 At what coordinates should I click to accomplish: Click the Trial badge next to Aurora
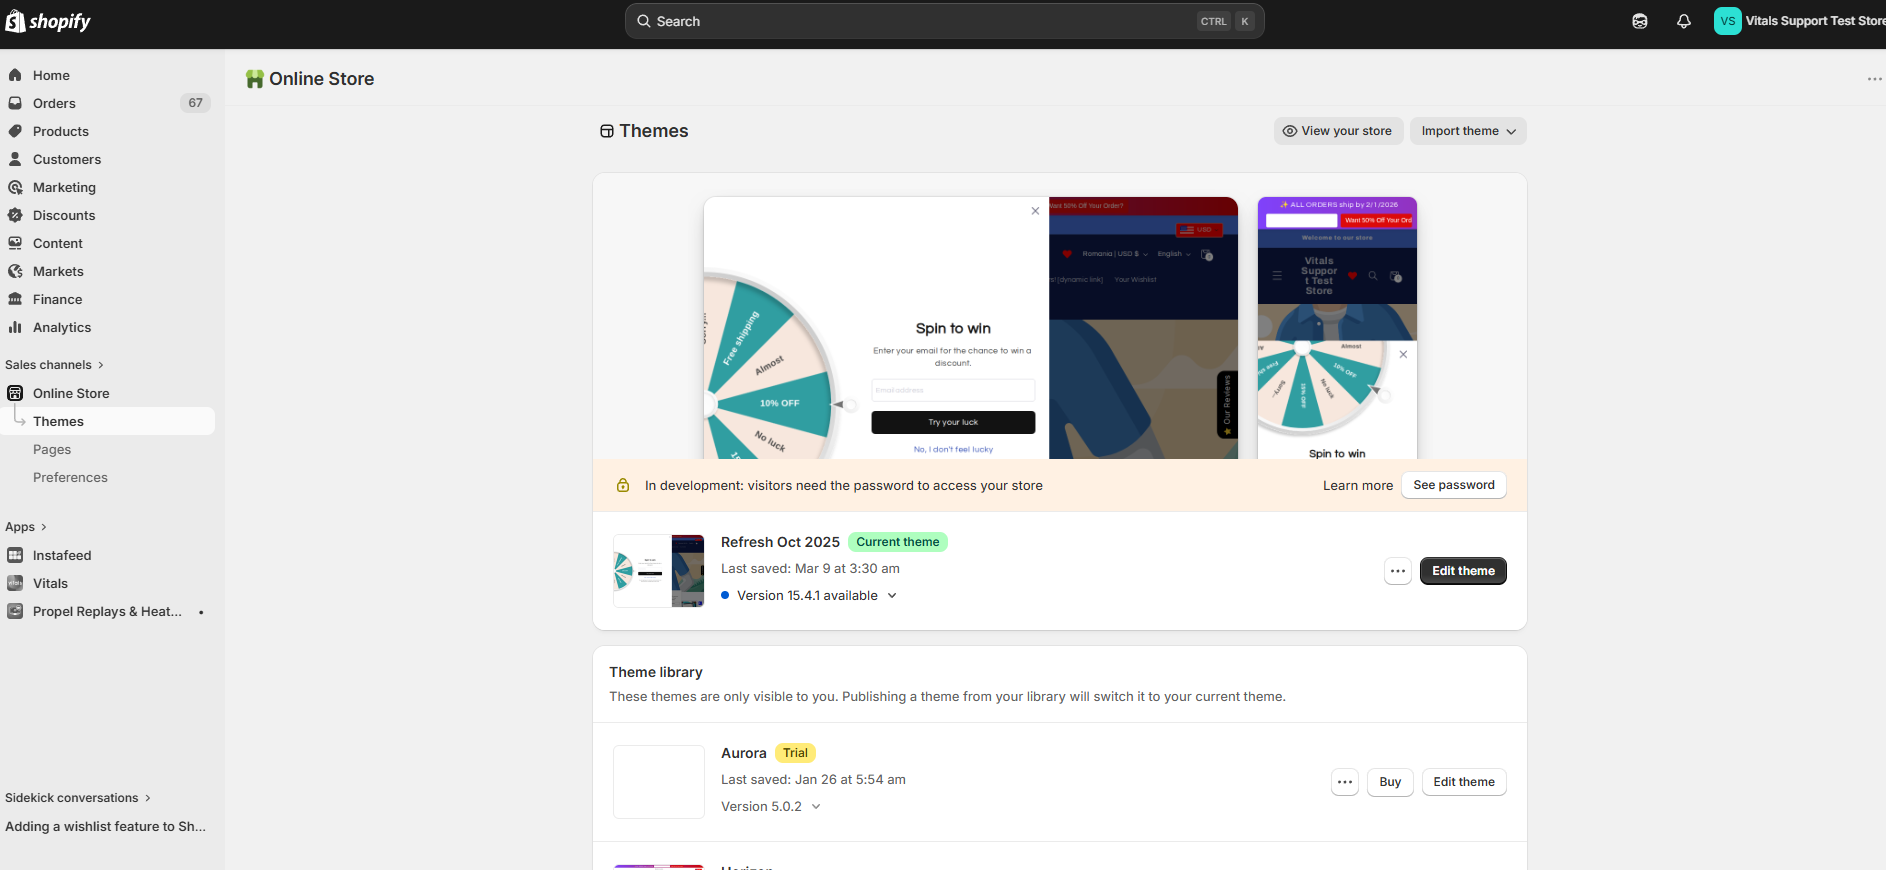click(x=795, y=753)
